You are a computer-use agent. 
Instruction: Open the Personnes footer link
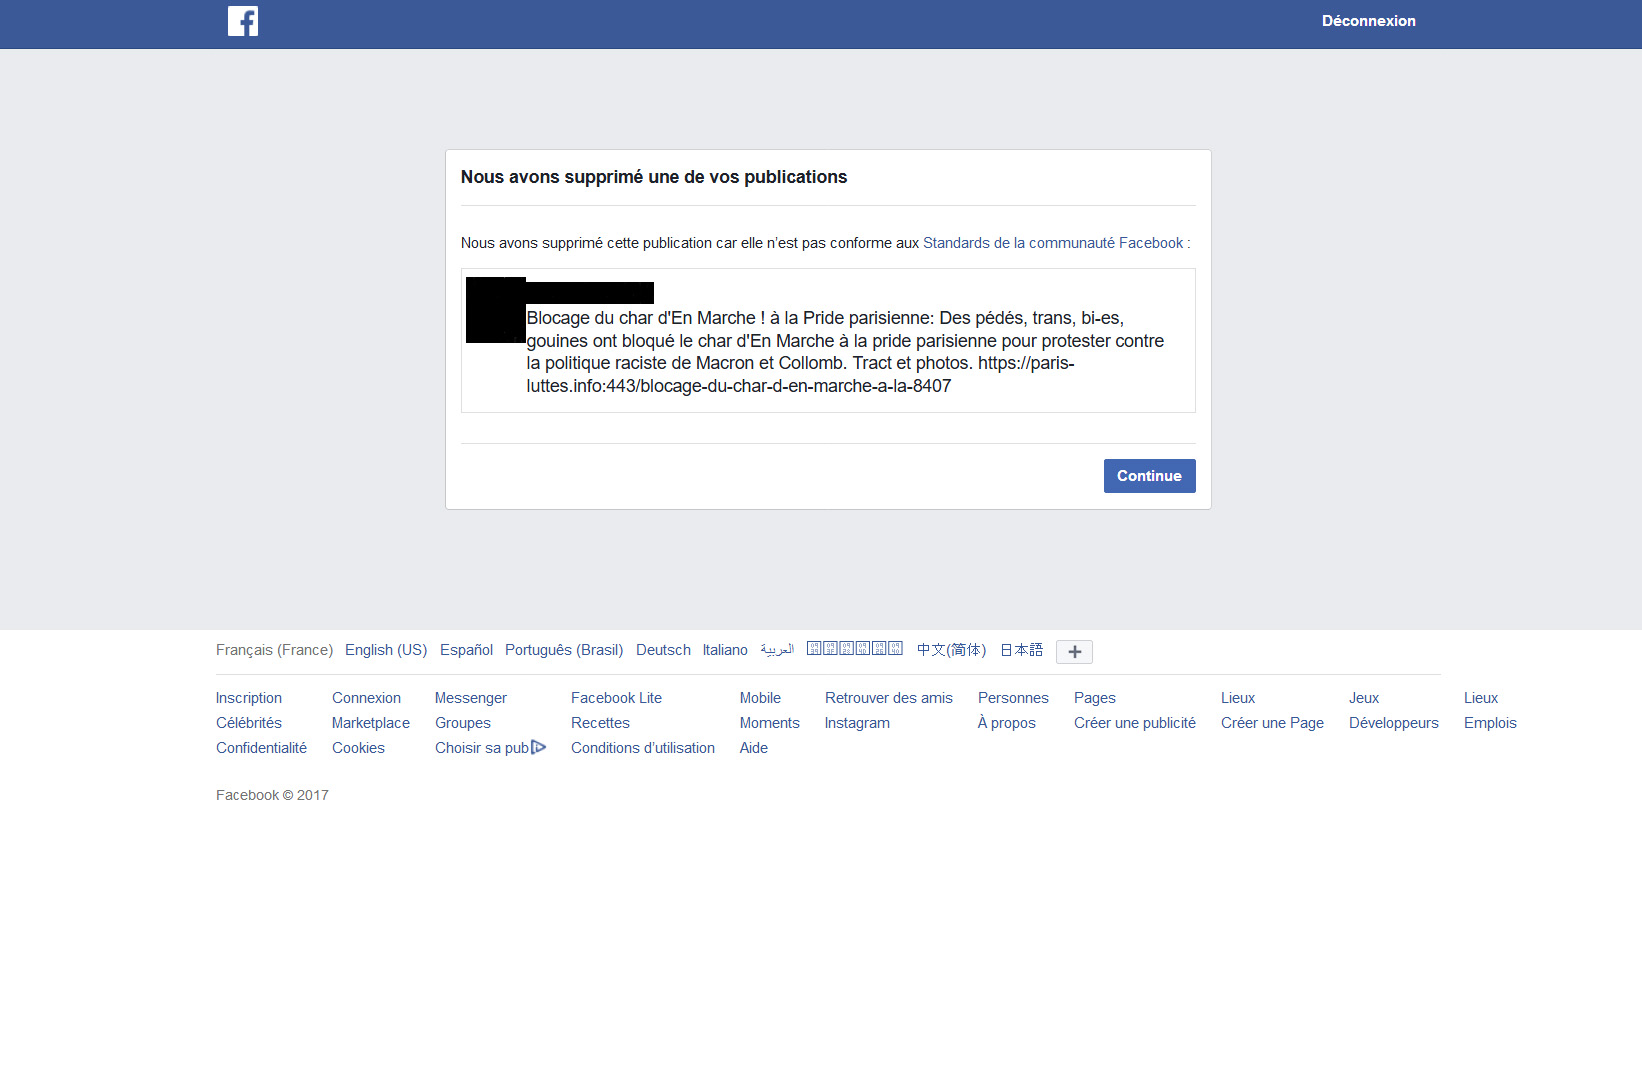tap(1013, 698)
